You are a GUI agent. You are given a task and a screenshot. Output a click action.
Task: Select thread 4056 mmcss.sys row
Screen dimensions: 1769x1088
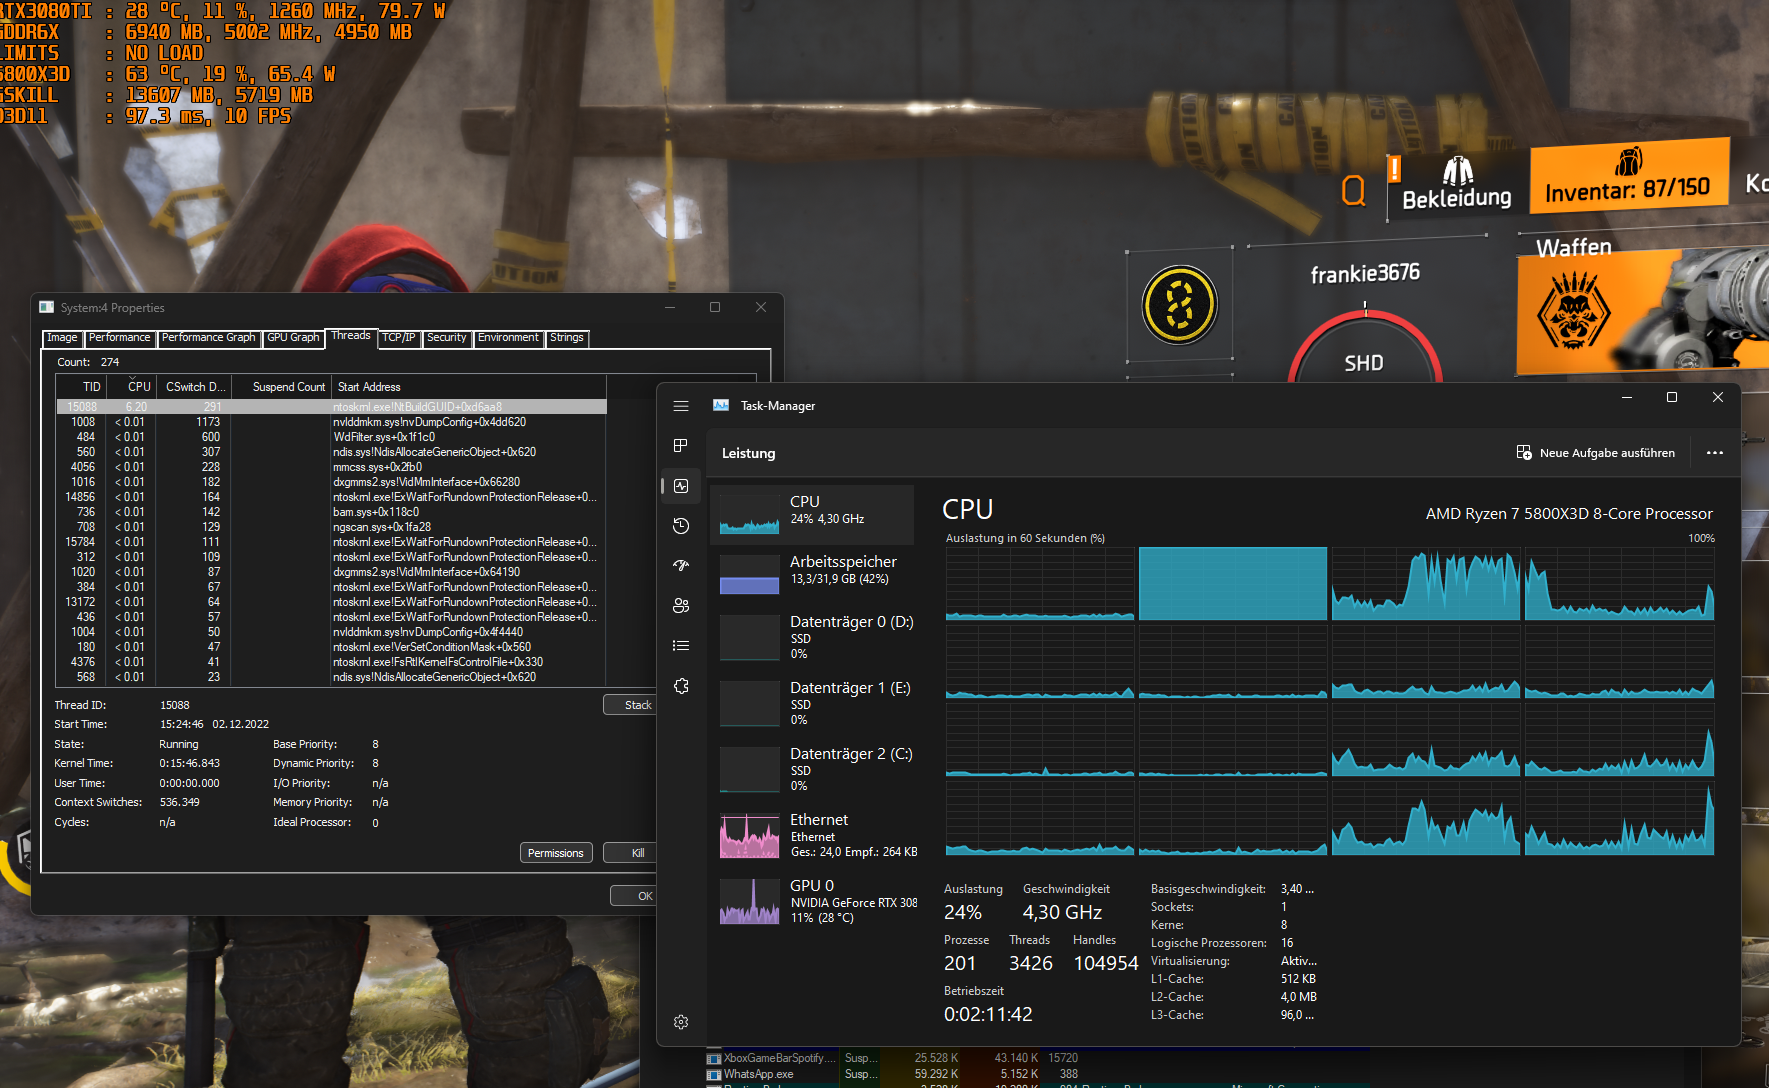[331, 467]
